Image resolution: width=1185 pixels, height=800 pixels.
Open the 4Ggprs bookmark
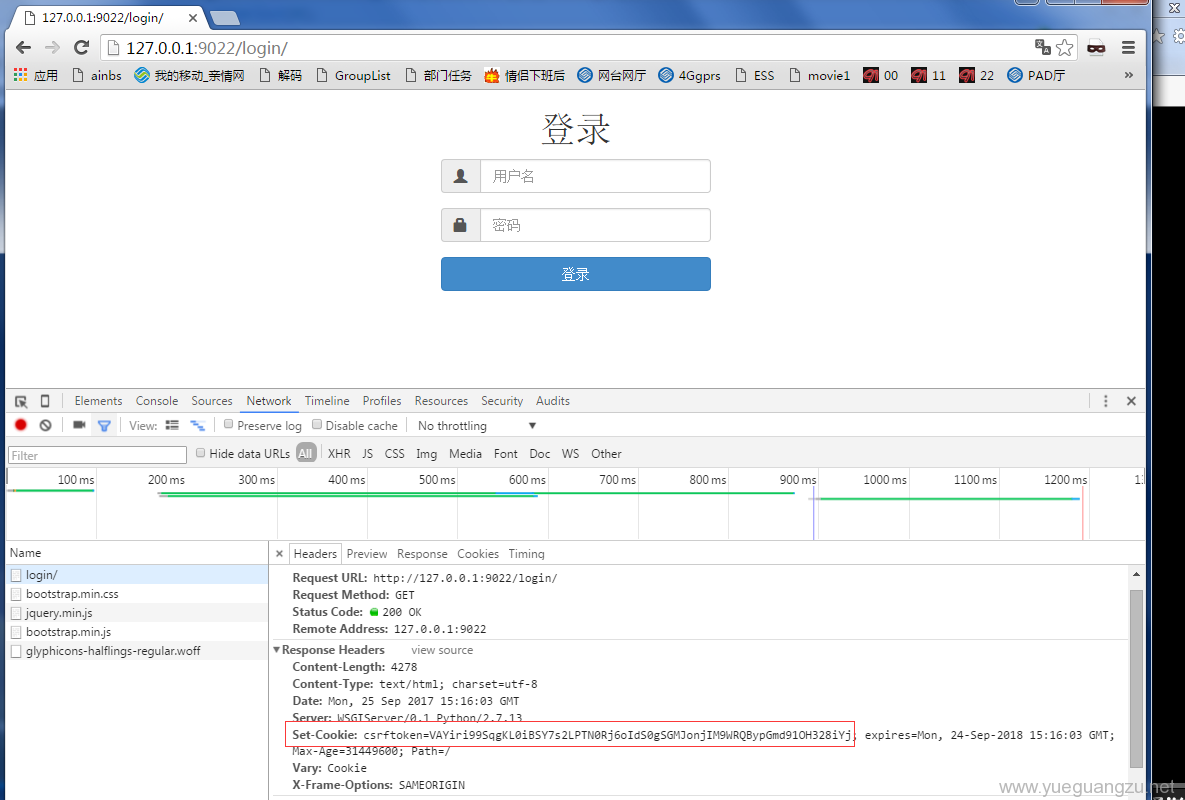689,76
